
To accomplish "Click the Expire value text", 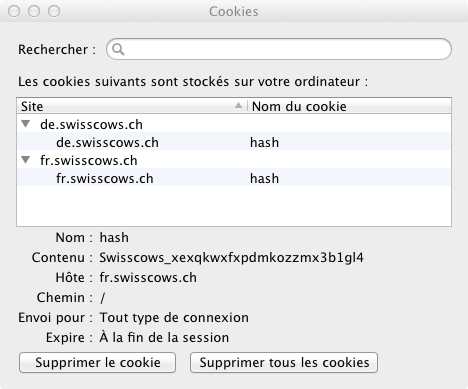I will click(x=164, y=337).
